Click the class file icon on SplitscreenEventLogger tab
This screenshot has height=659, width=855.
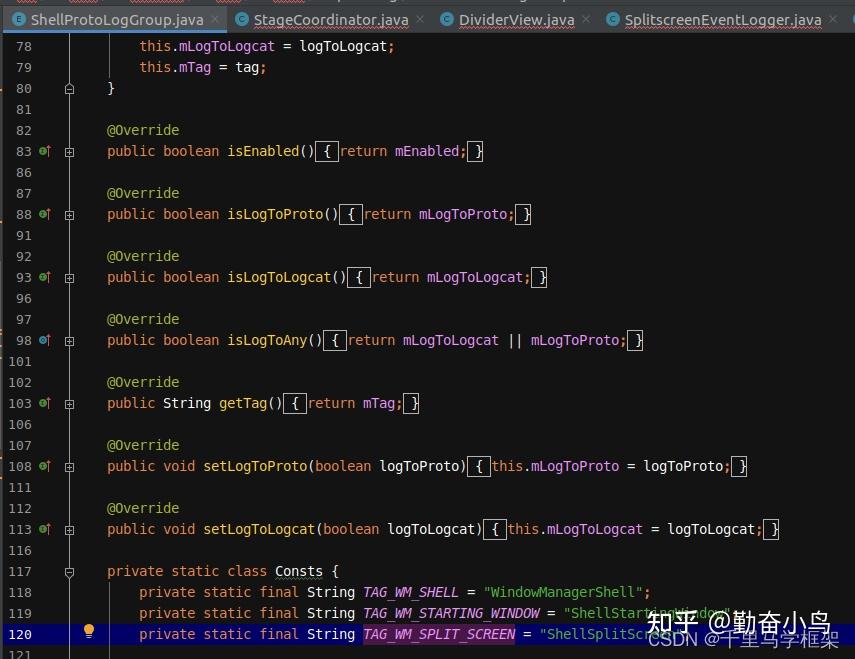[613, 20]
